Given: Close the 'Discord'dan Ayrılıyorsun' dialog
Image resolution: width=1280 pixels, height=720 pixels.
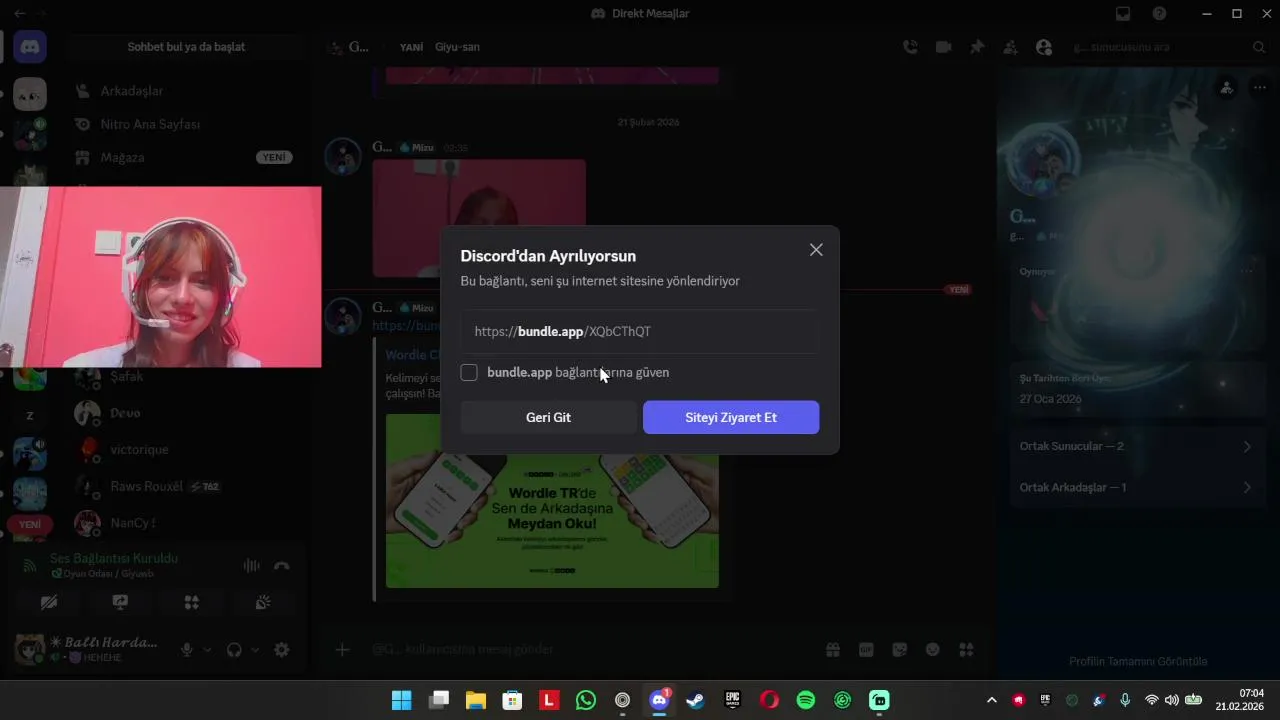Looking at the screenshot, I should click(816, 250).
